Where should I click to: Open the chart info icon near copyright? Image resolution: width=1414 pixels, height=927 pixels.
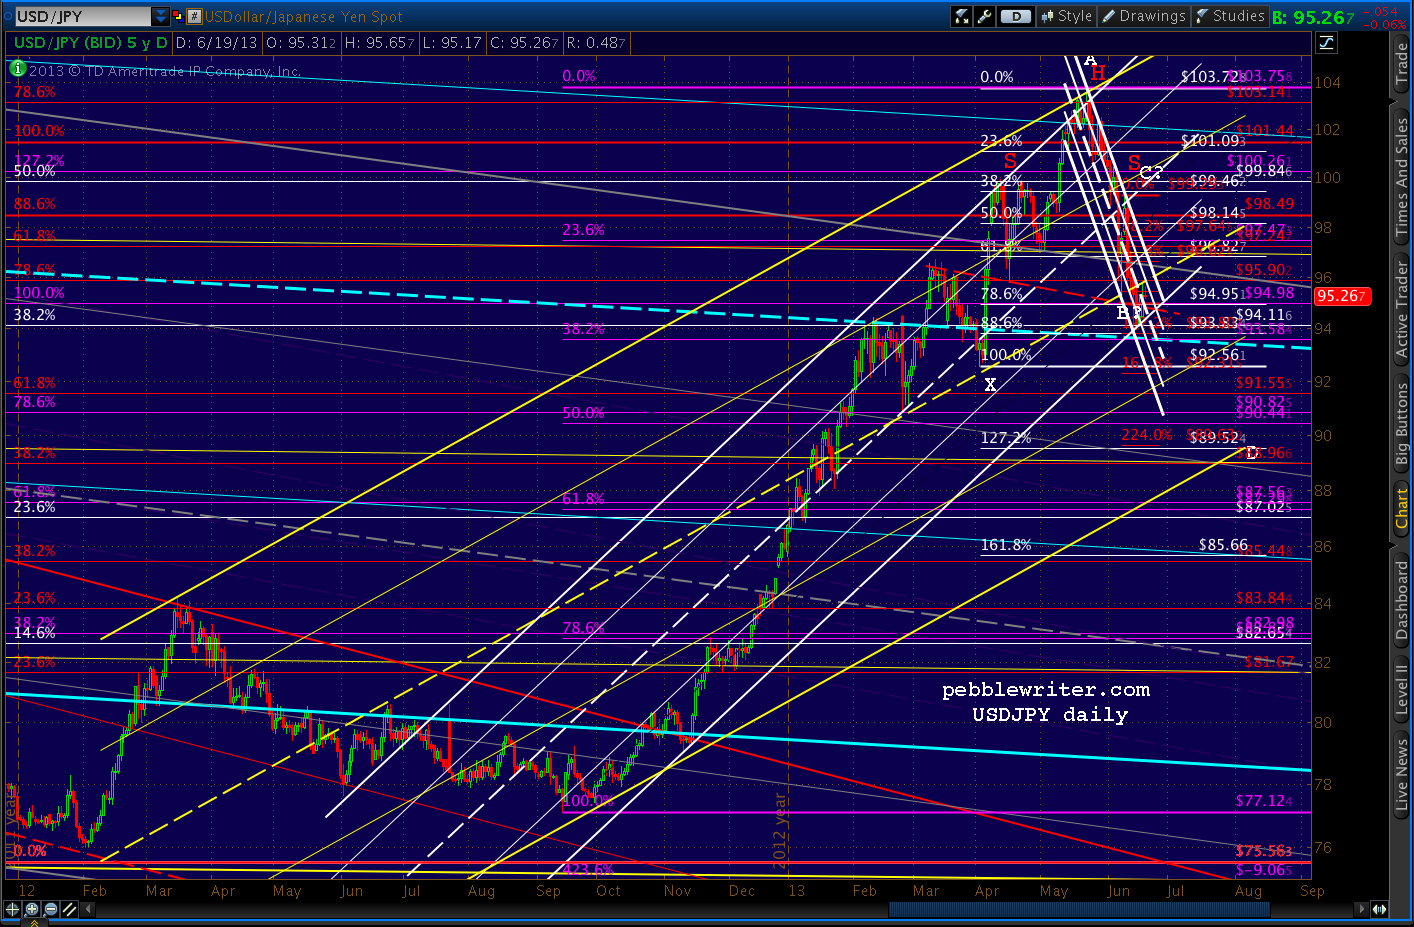pyautogui.click(x=17, y=69)
